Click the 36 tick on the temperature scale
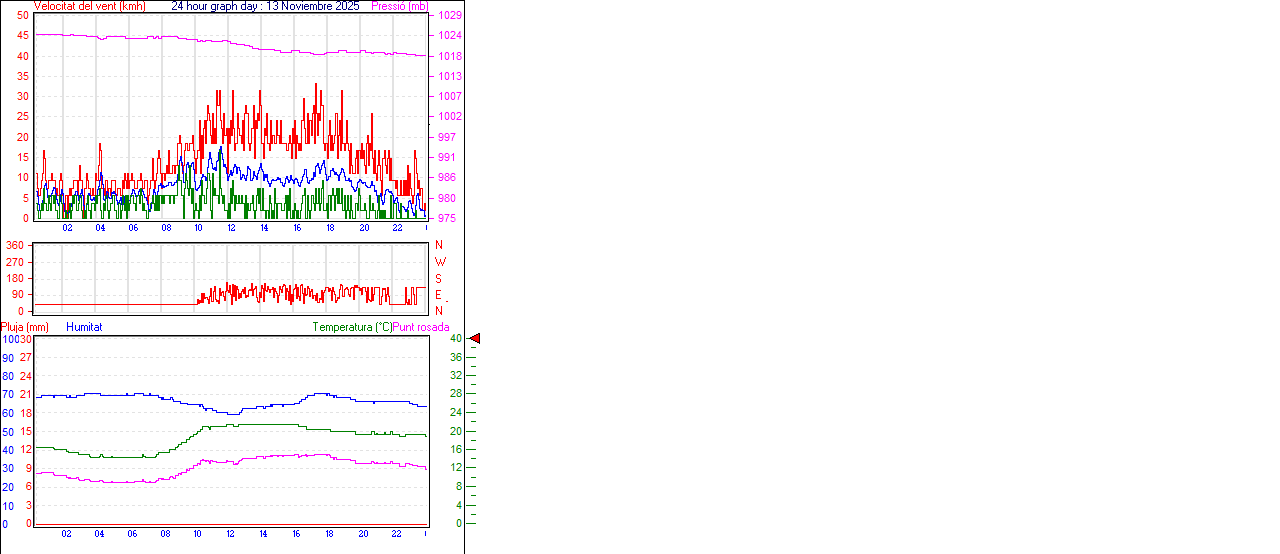The width and height of the screenshot is (1280, 554). pos(456,357)
